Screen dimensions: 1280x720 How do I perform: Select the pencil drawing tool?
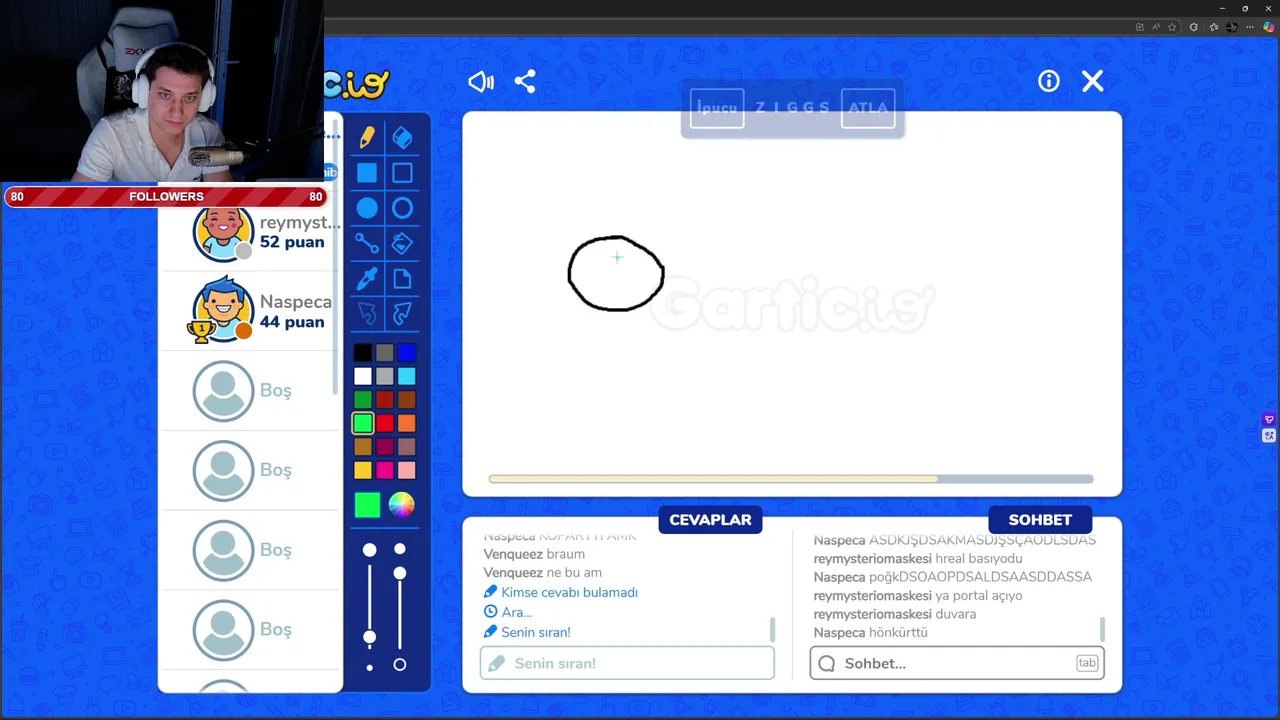point(367,137)
